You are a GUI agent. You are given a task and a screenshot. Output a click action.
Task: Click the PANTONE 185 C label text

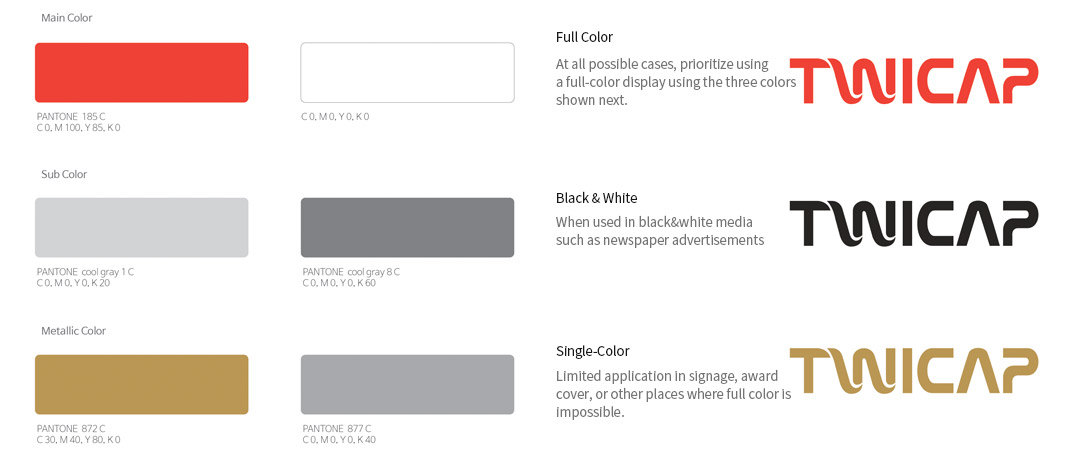pos(71,116)
